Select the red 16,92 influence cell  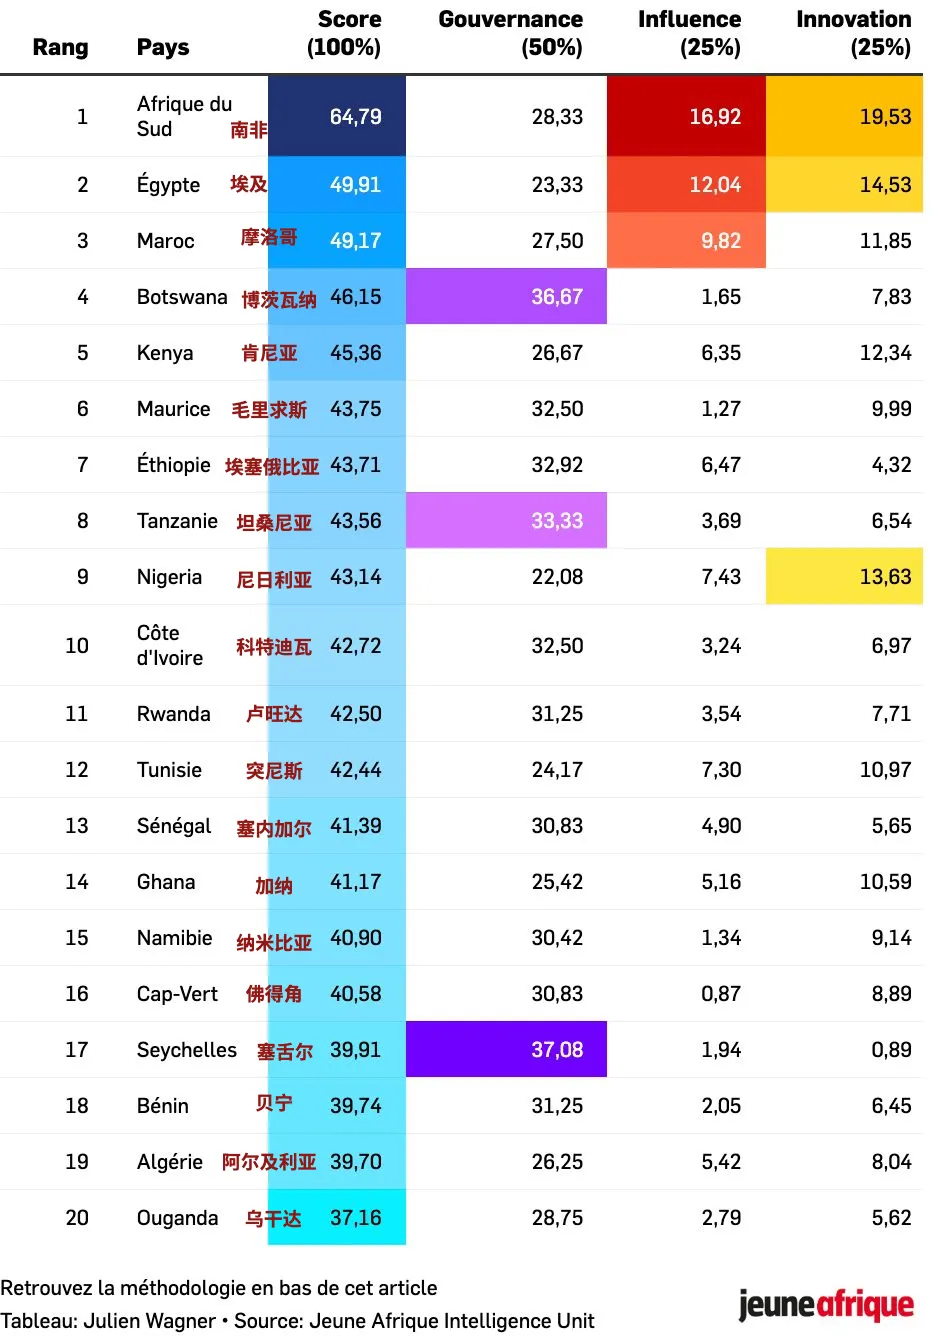click(686, 117)
